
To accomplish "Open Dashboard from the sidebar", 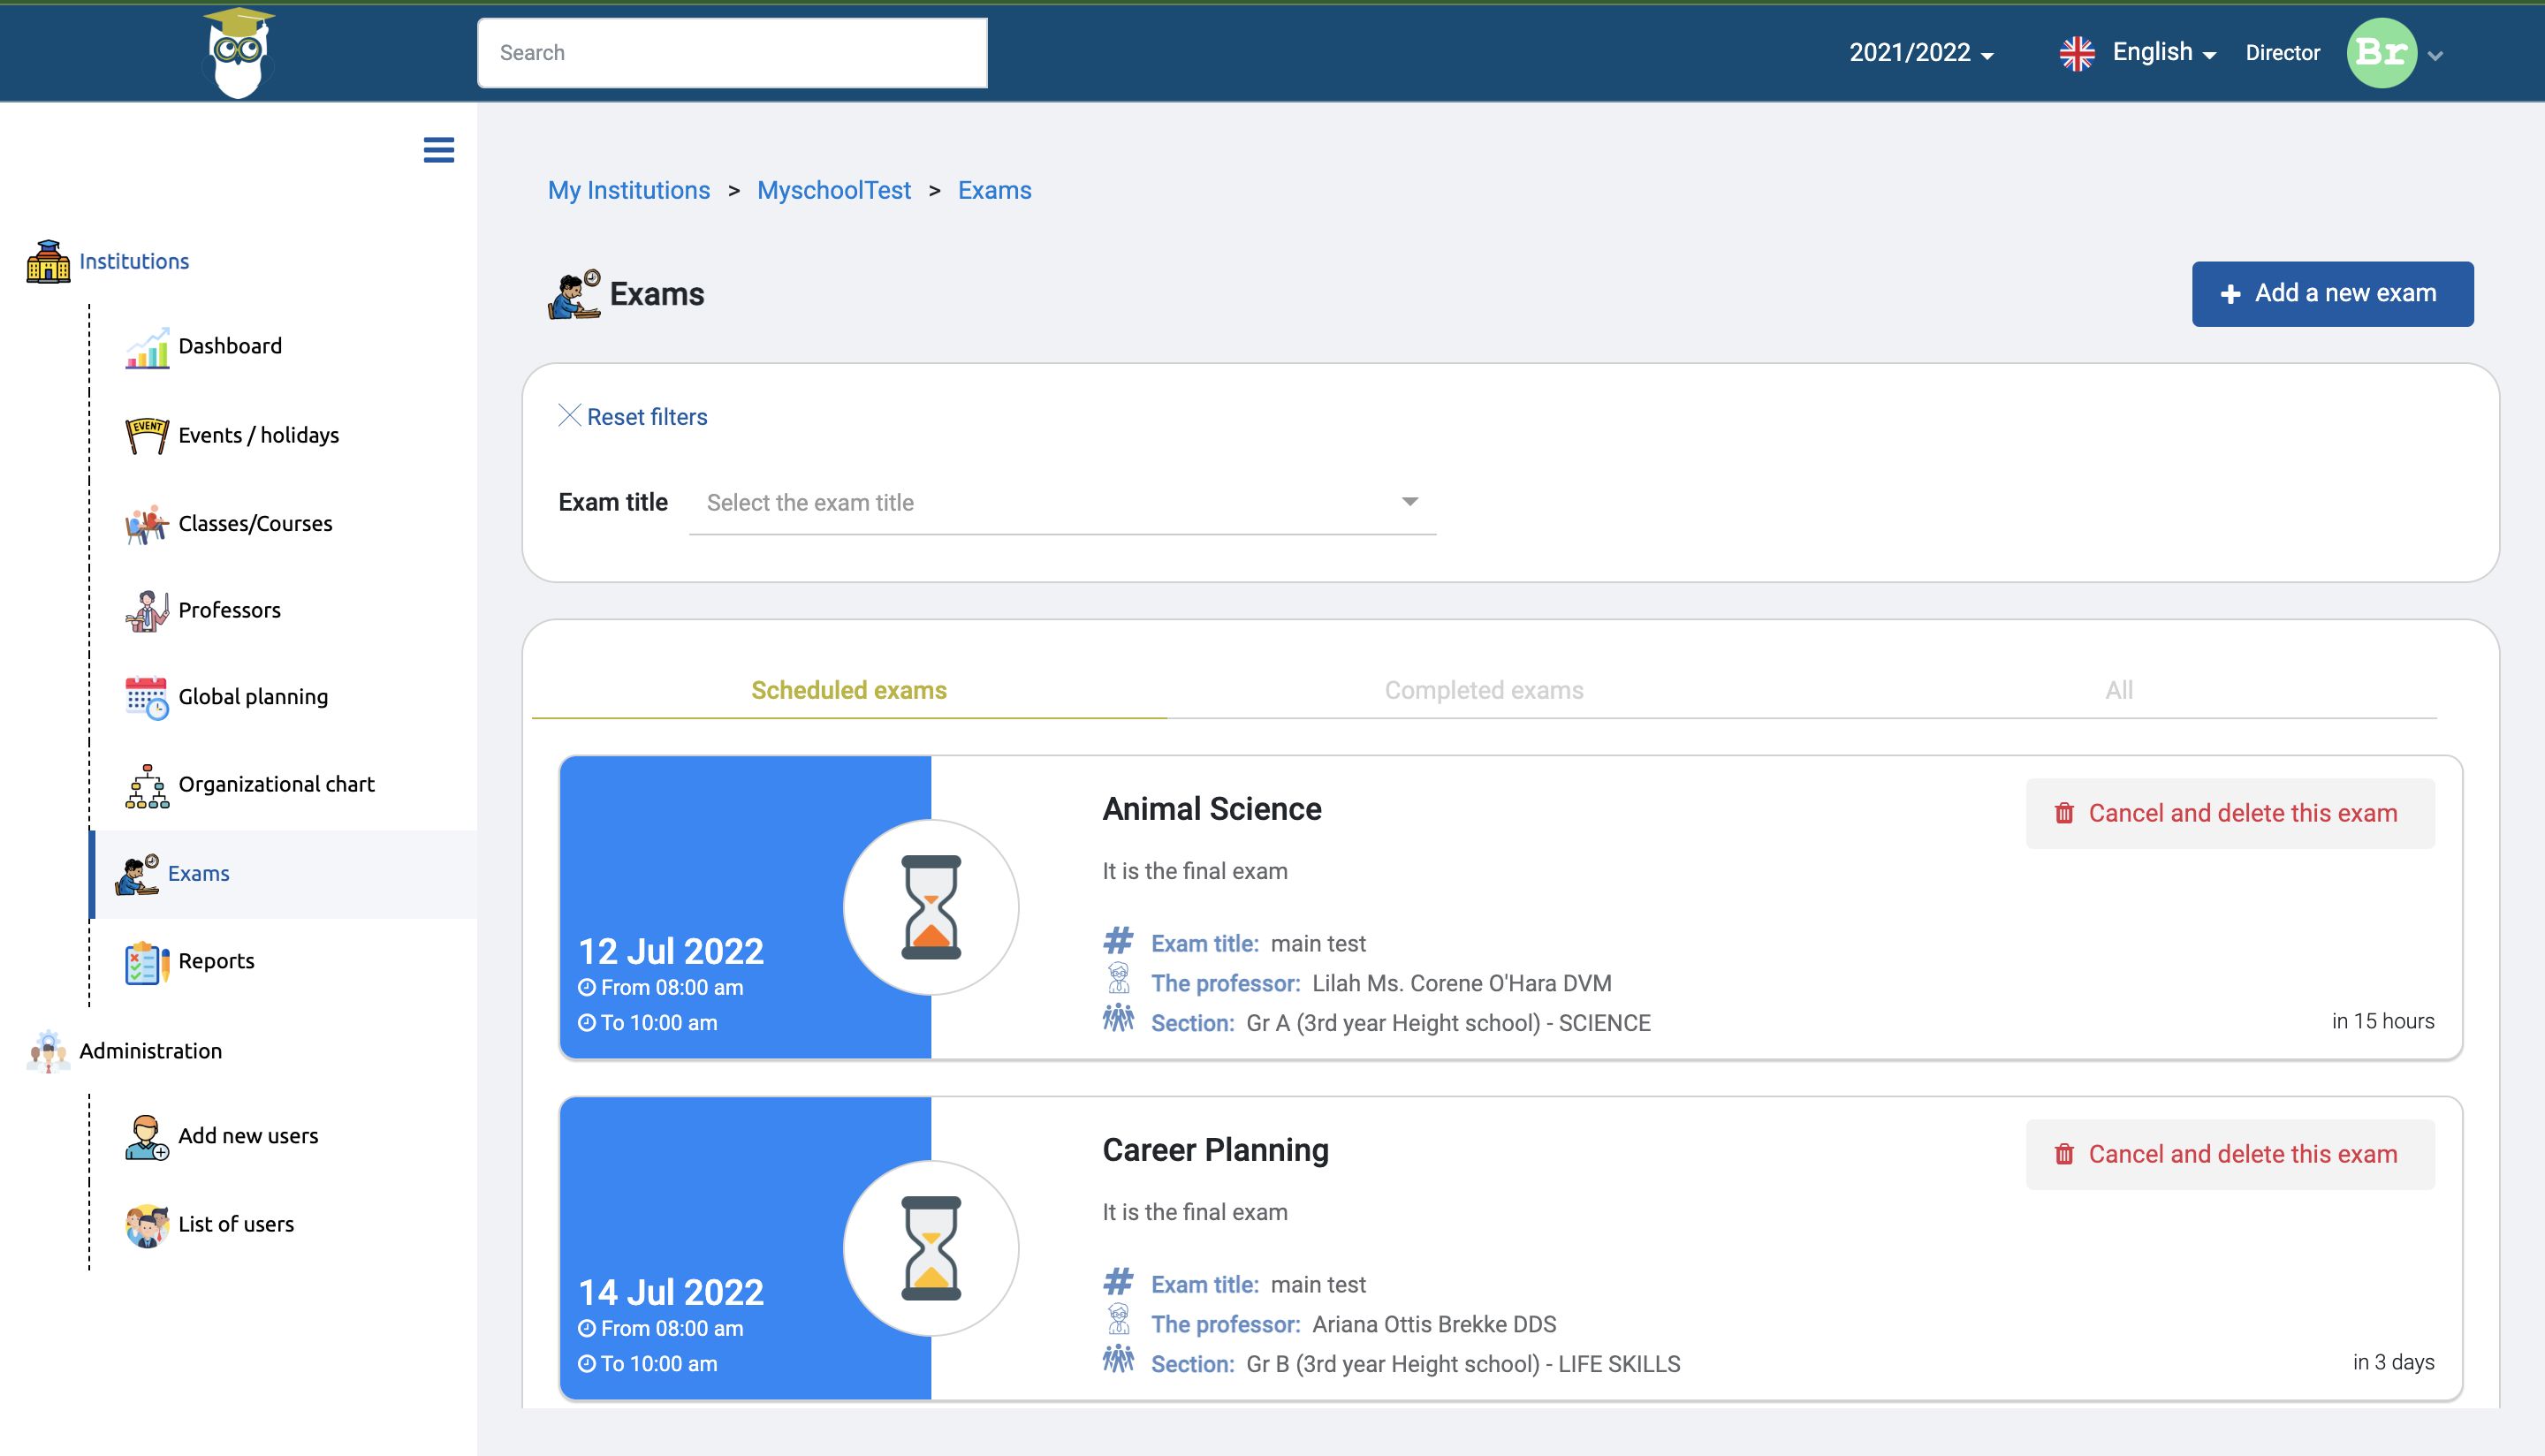I will tap(229, 346).
